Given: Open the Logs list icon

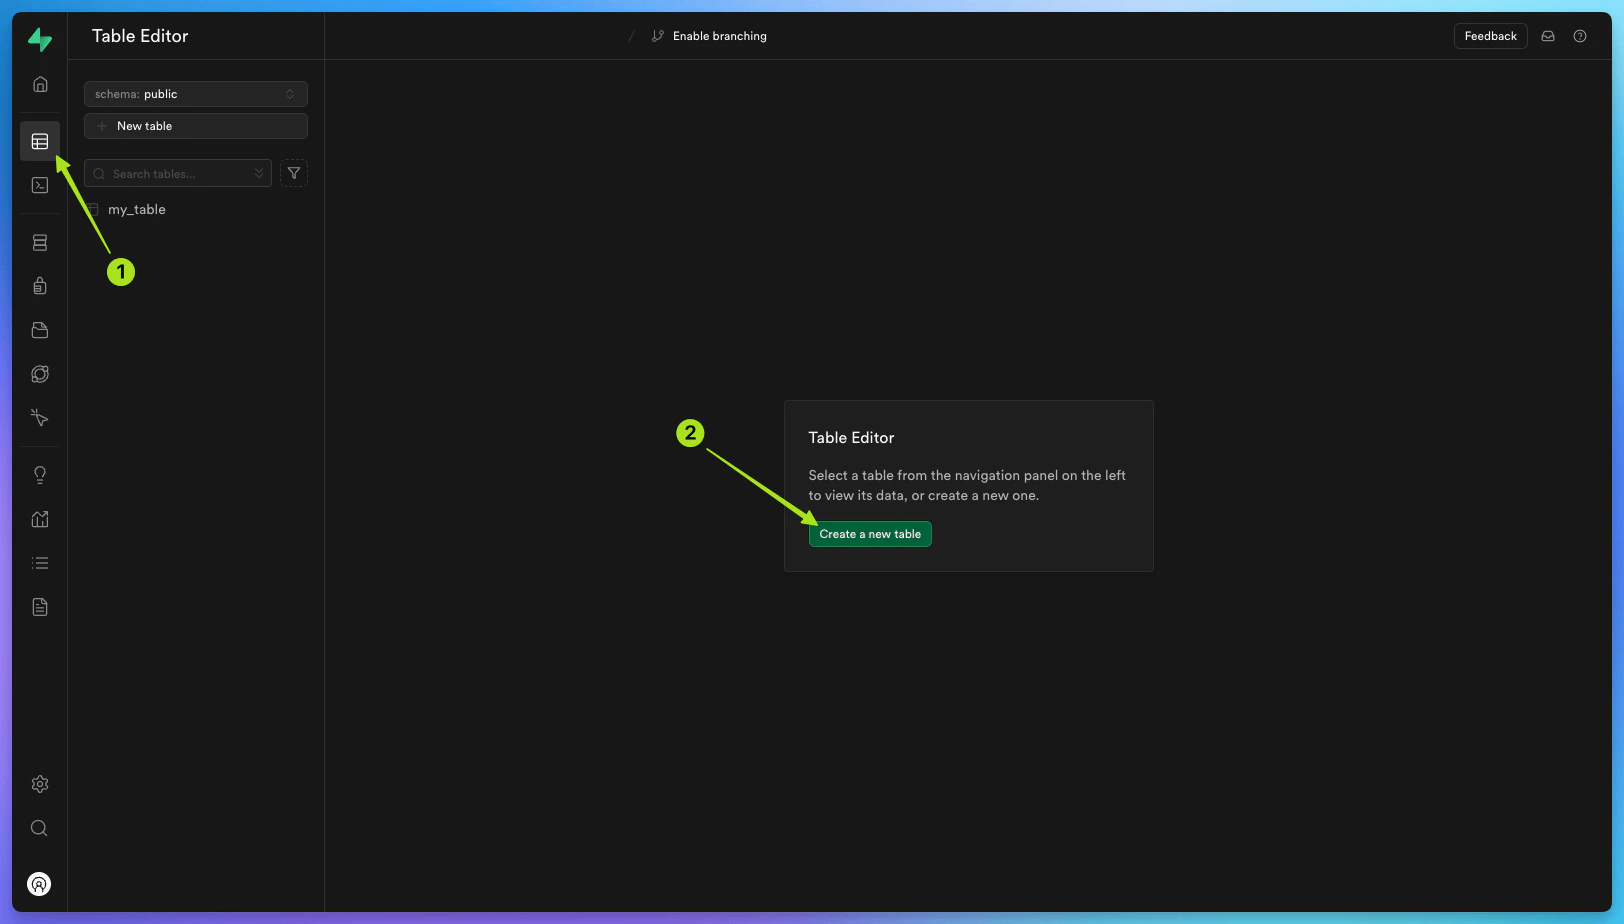Looking at the screenshot, I should (40, 563).
